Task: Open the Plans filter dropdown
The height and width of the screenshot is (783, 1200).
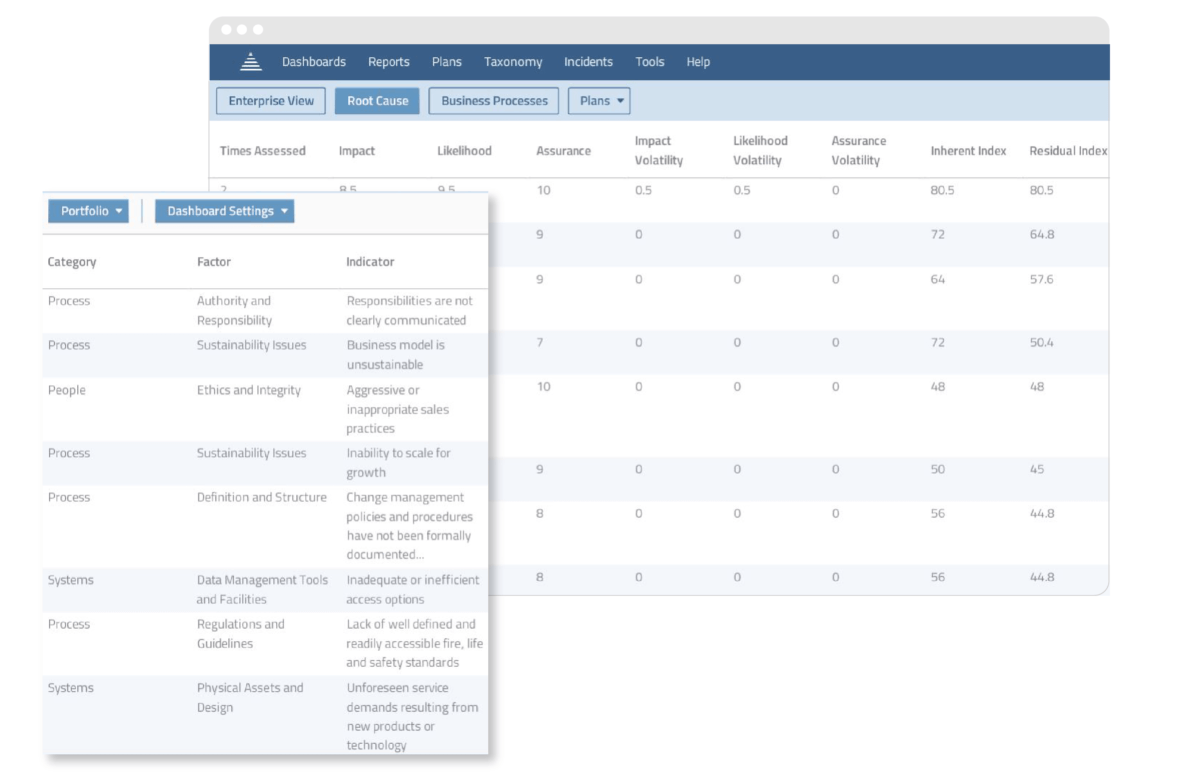Action: (598, 100)
